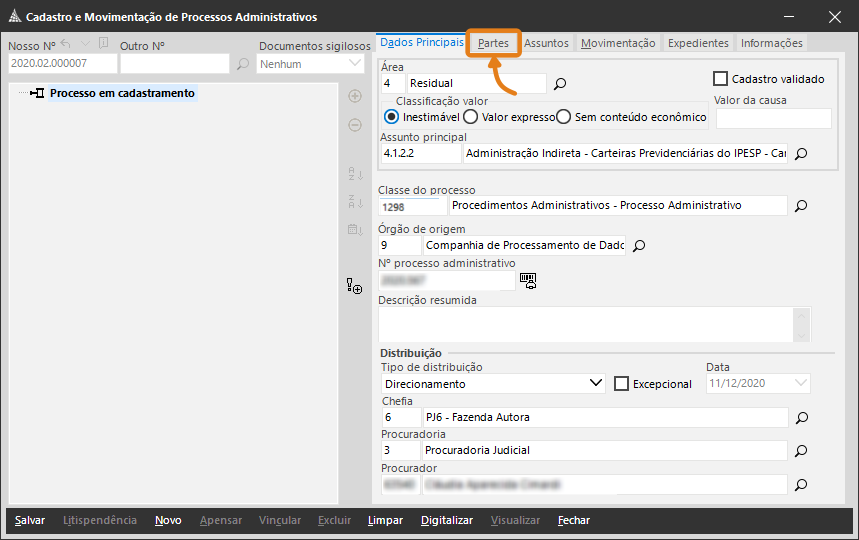The image size is (859, 540).
Task: Expand the Documentos sigilosos dropdown
Action: coord(355,64)
